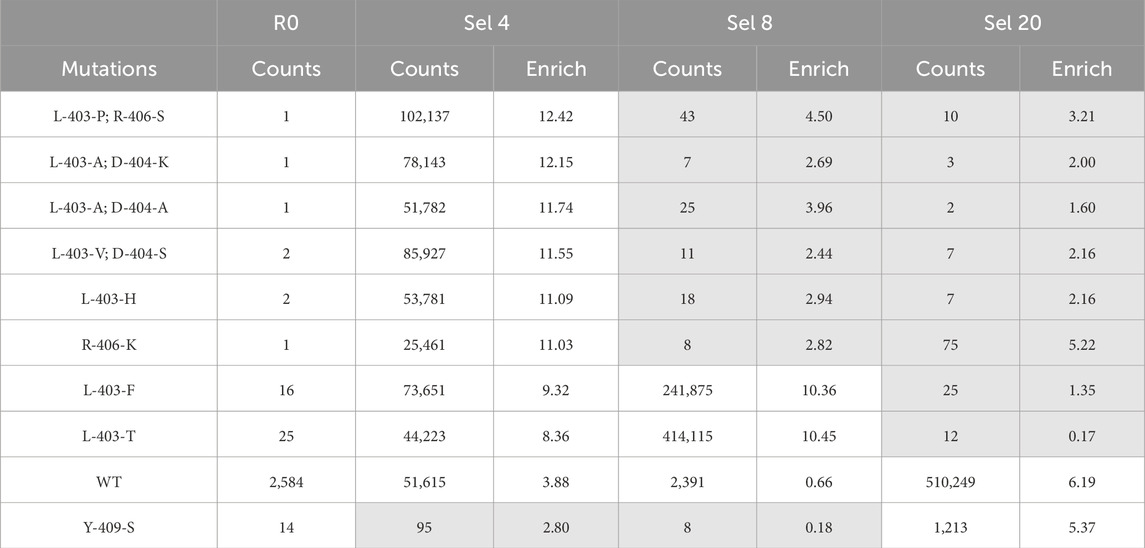
Task: Select the WT row label
Action: click(109, 481)
